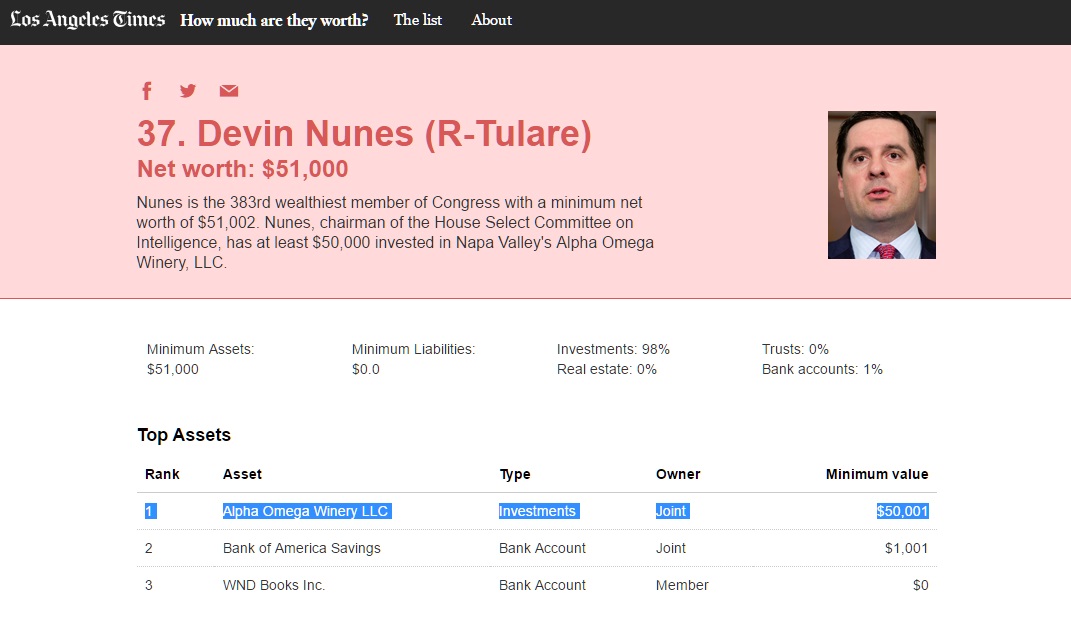Click the 'Net worth: $51,000' subheading

click(x=242, y=169)
